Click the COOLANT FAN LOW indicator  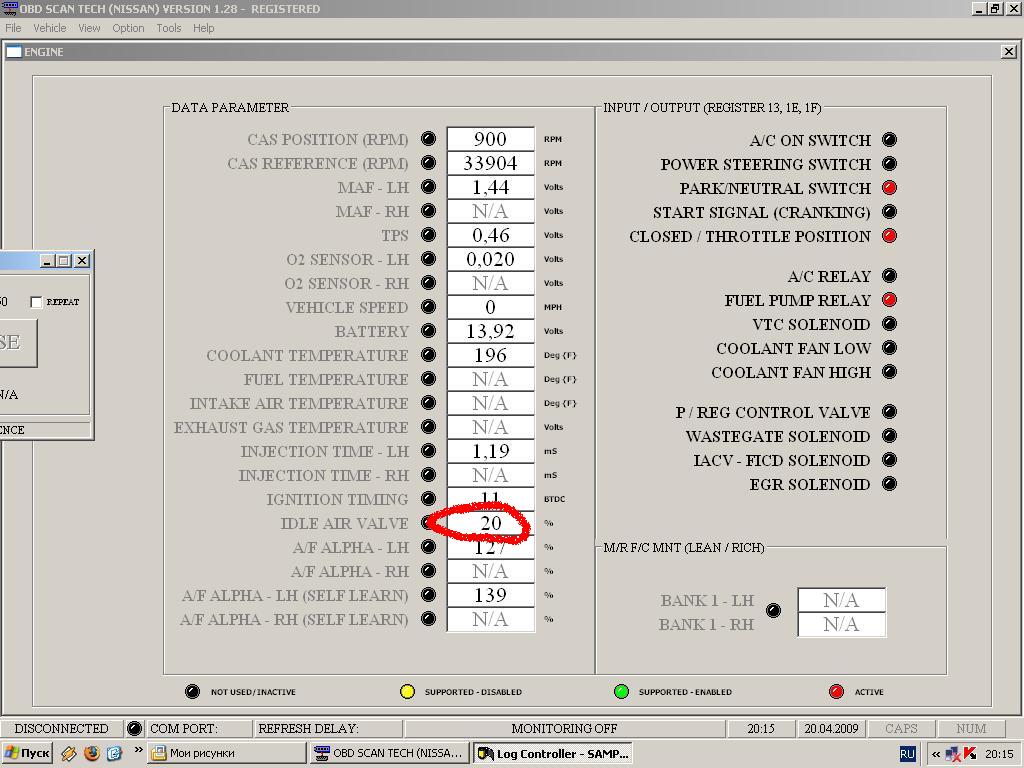click(x=889, y=348)
